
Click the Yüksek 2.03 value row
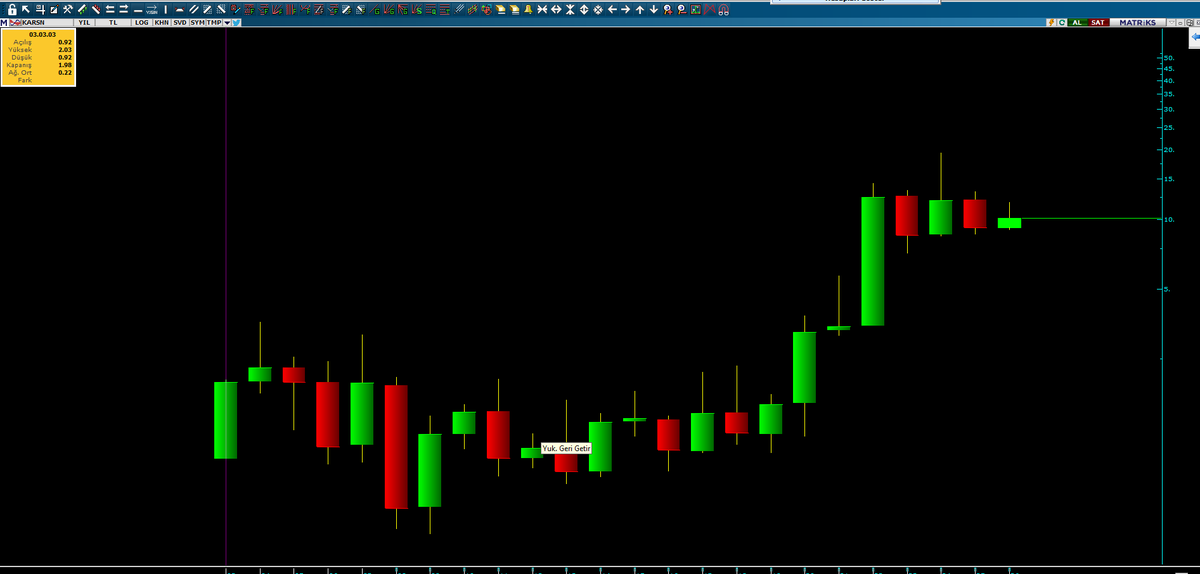click(38, 49)
